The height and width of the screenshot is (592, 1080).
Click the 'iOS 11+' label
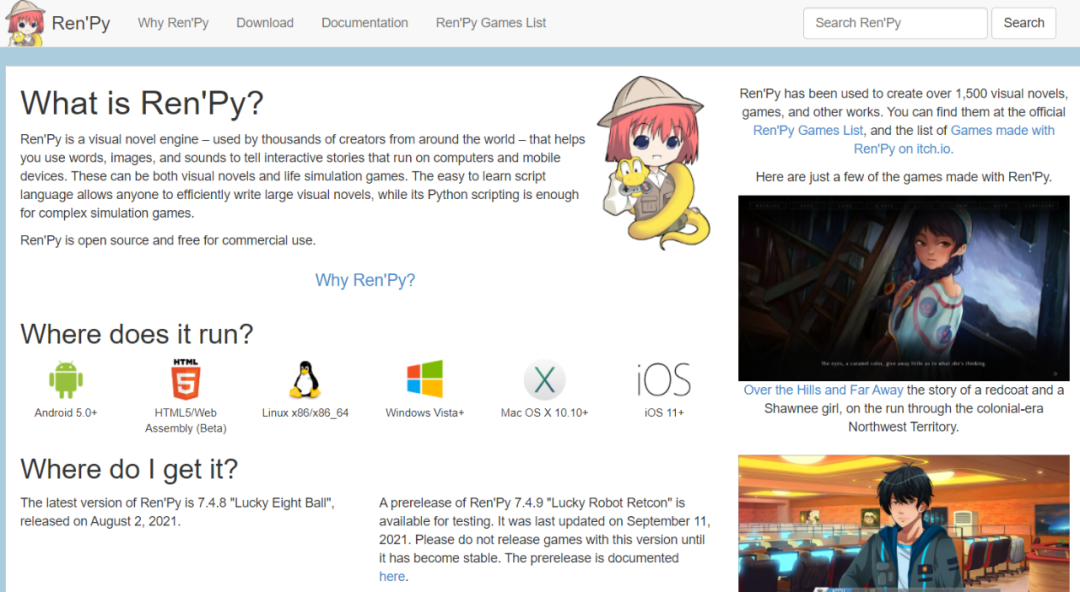[x=664, y=413]
